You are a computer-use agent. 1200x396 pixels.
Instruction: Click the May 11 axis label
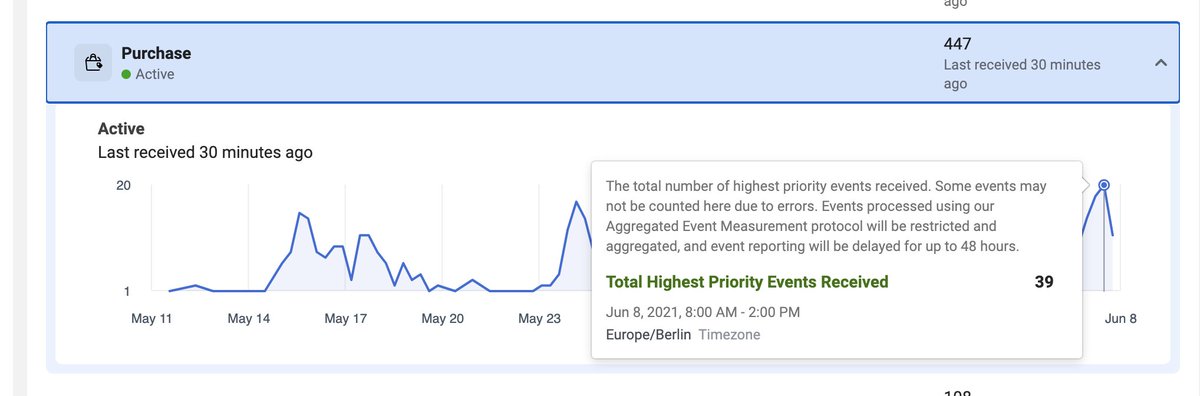152,319
